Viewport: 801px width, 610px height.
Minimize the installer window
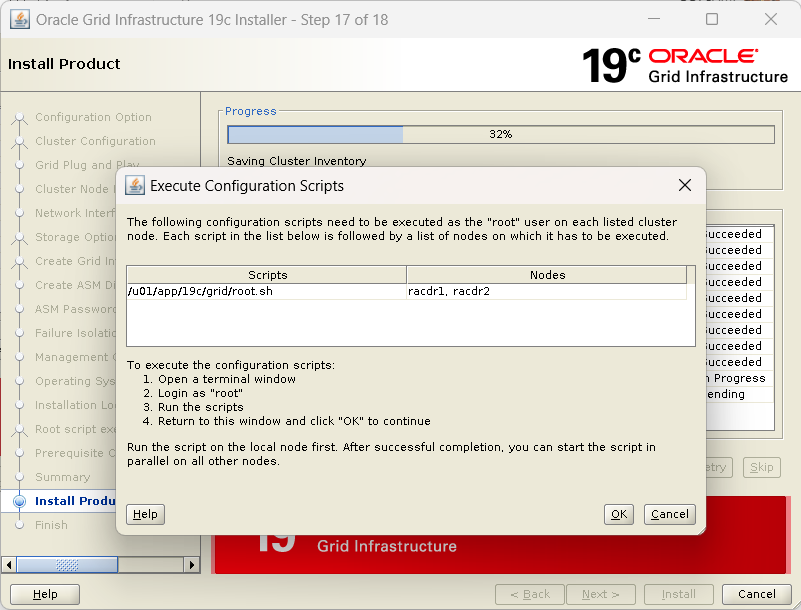654,19
